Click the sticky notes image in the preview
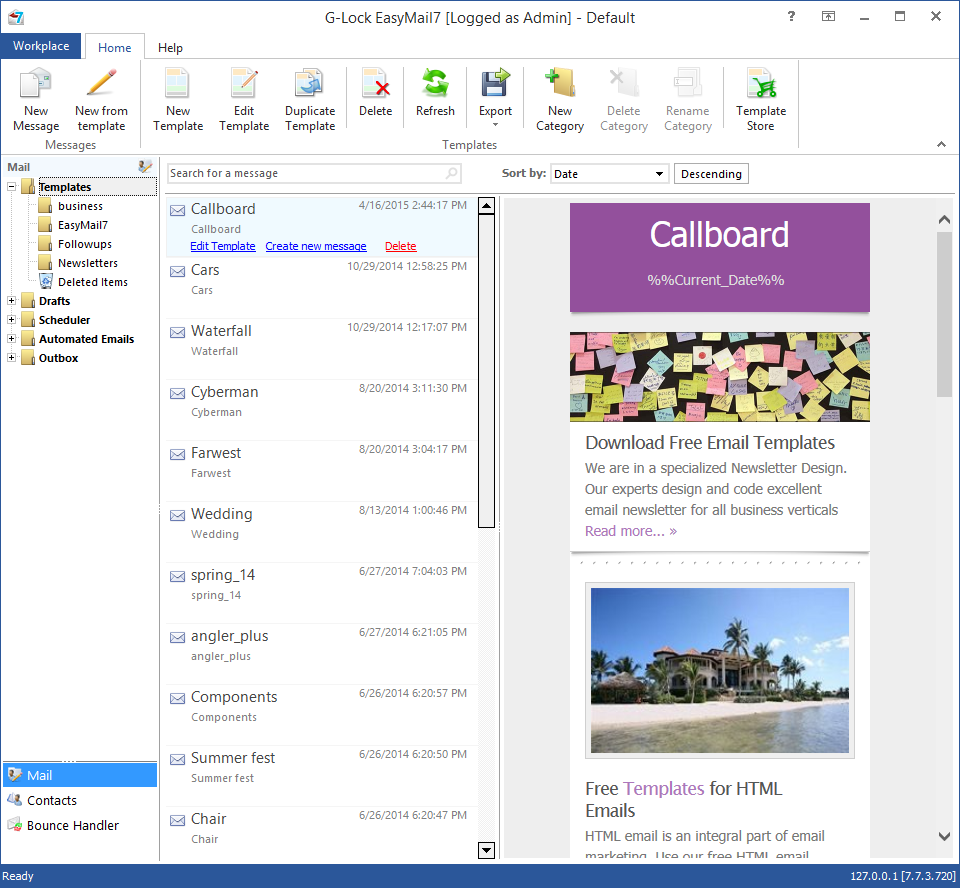 point(719,377)
